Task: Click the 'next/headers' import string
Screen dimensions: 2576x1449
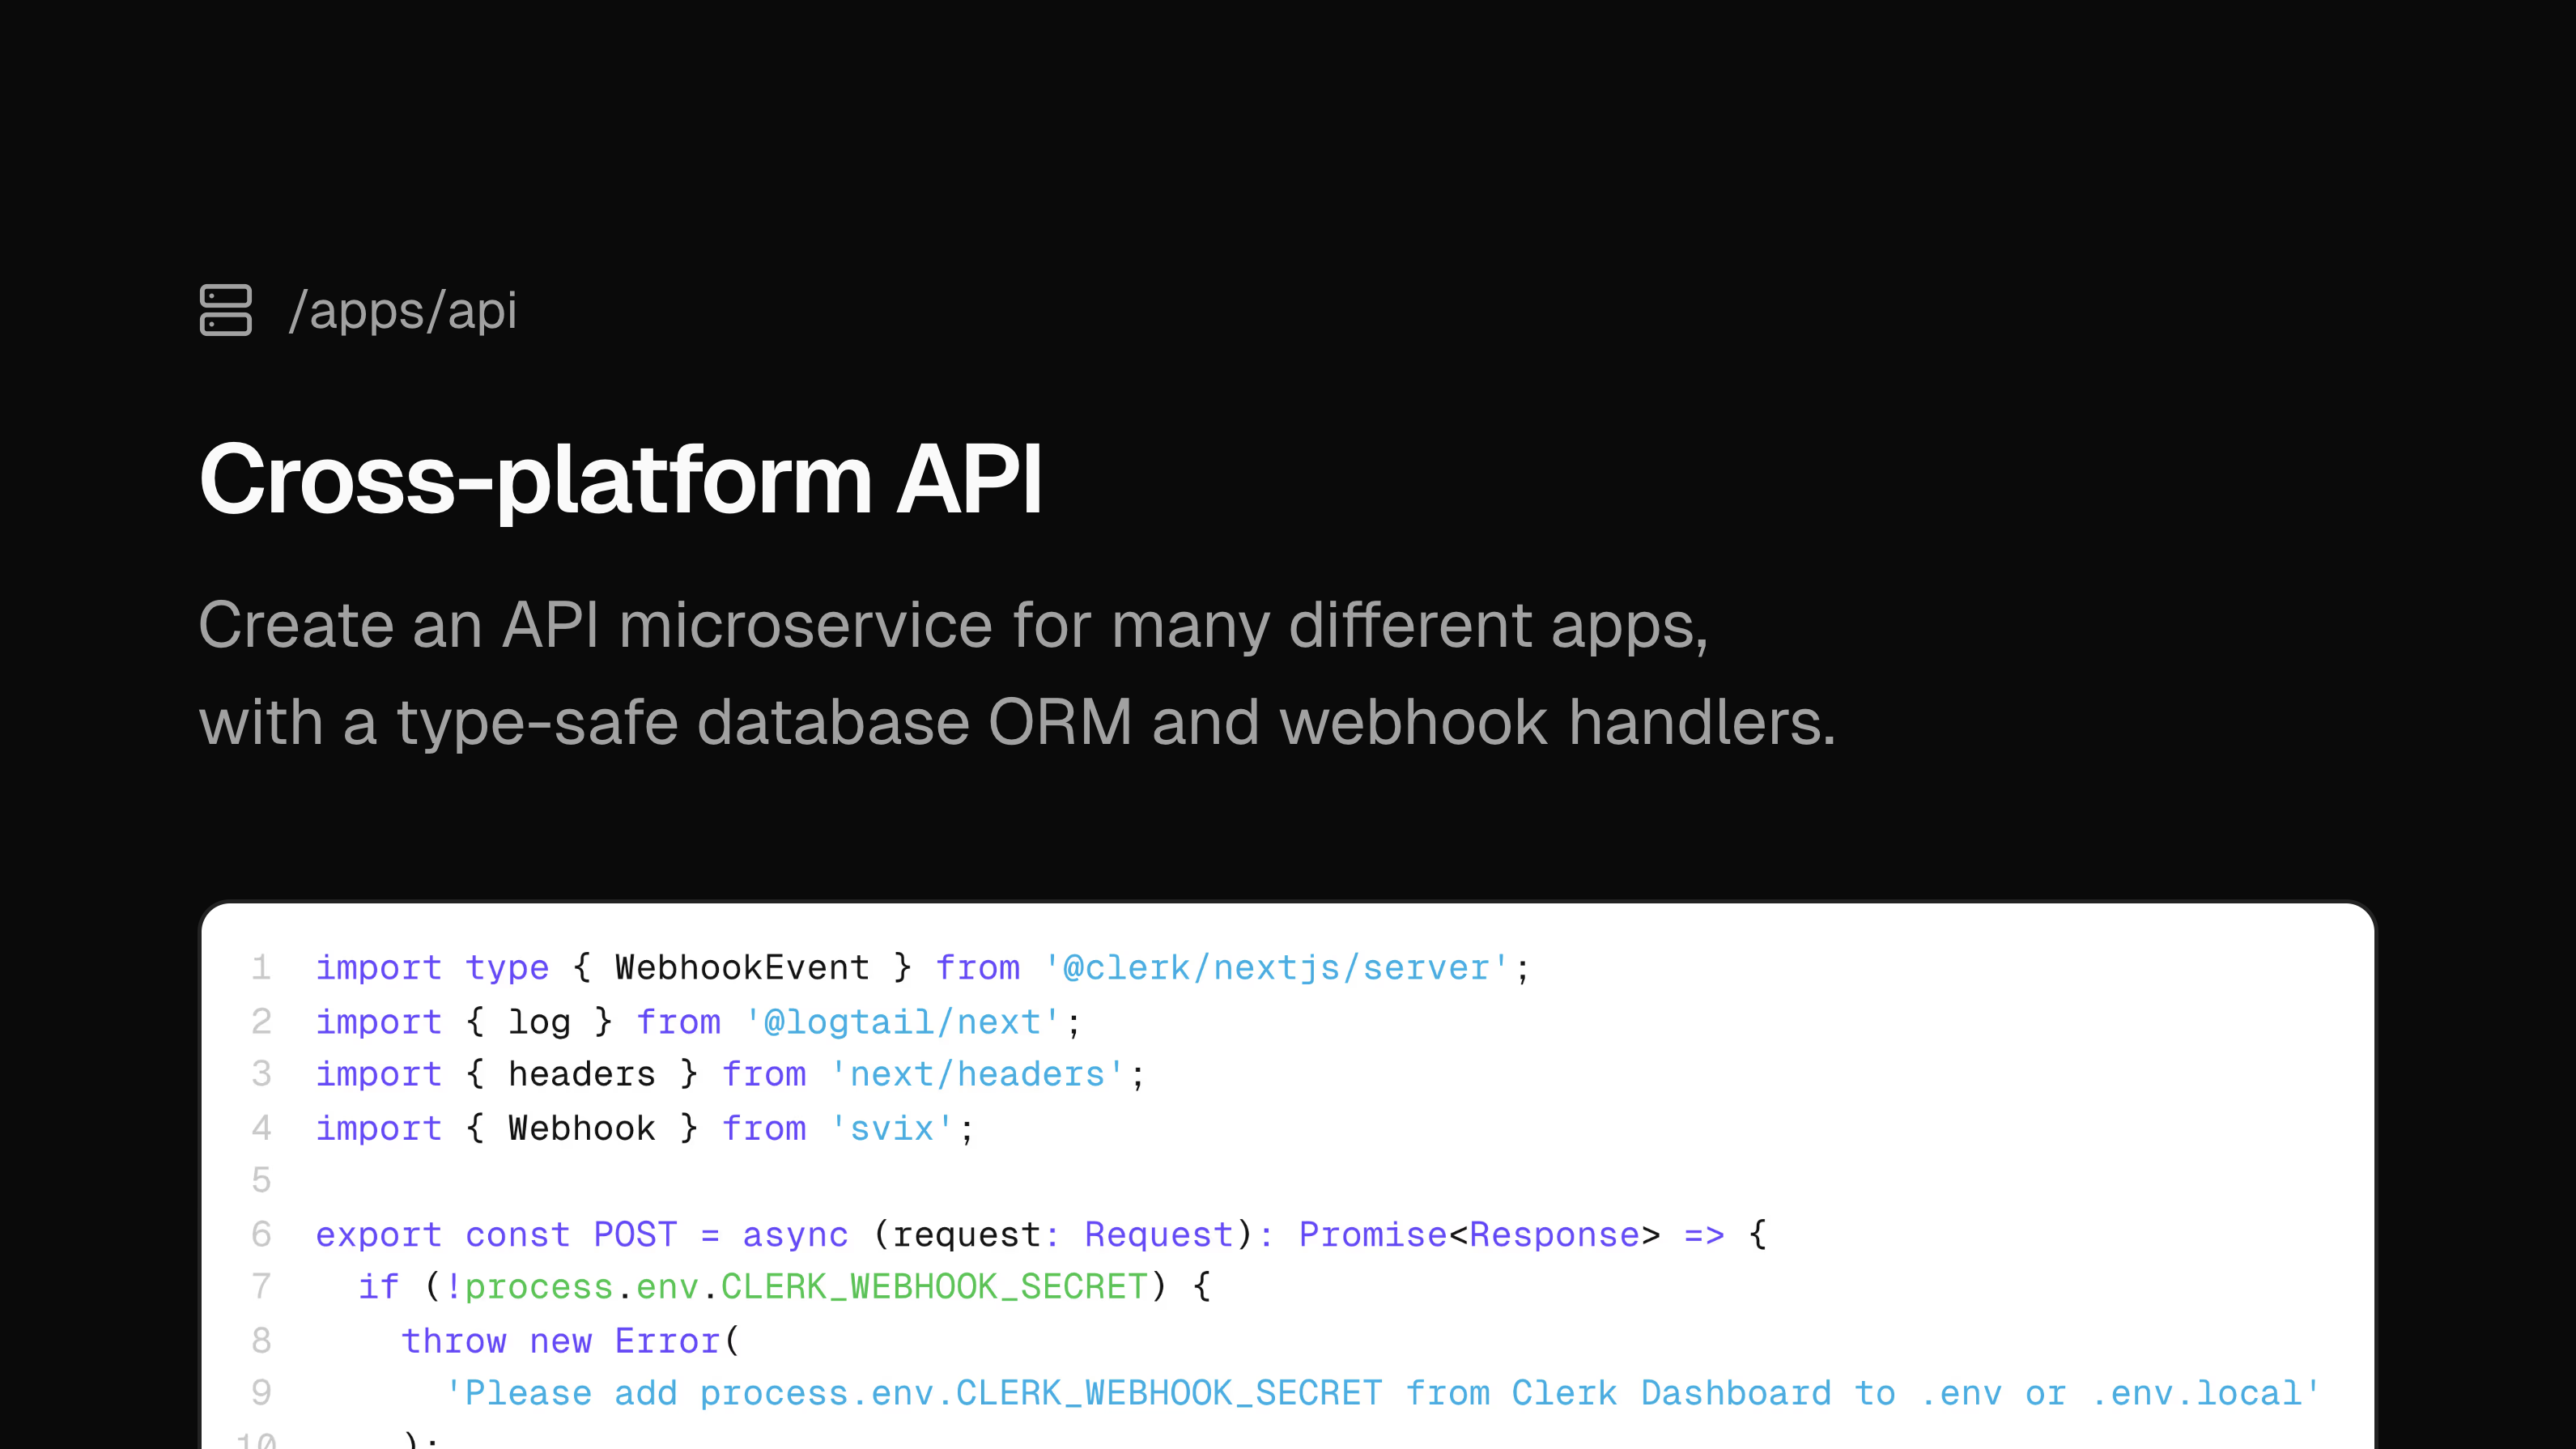Action: click(x=977, y=1074)
